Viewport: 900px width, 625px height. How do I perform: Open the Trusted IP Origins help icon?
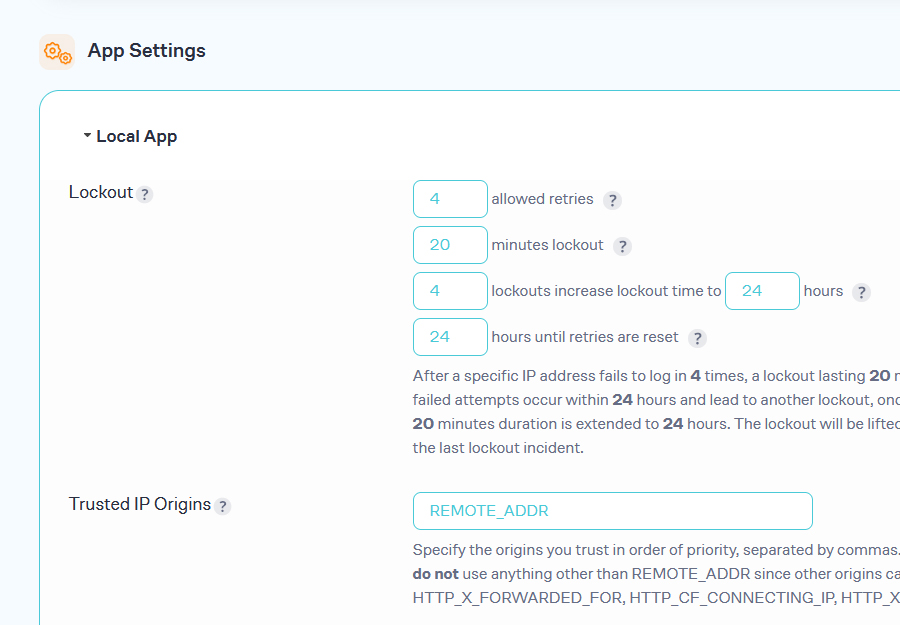(223, 506)
